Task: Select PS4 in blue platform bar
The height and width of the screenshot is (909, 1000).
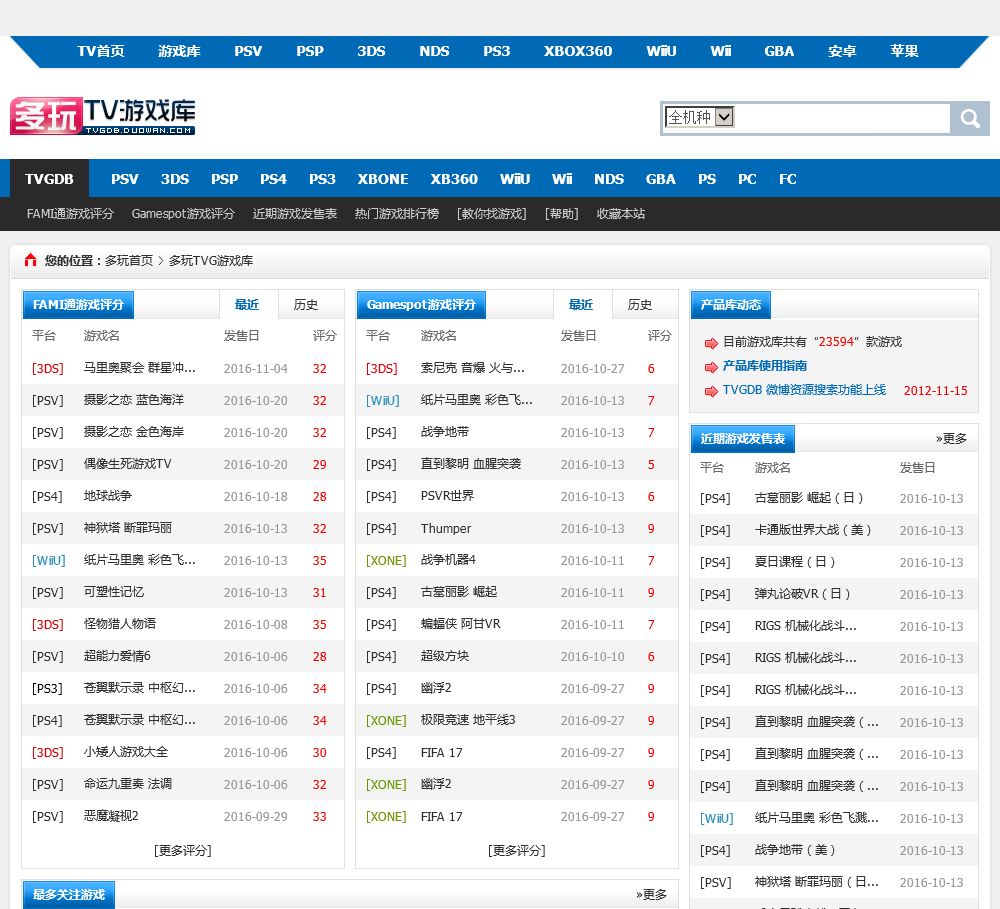Action: click(x=273, y=179)
